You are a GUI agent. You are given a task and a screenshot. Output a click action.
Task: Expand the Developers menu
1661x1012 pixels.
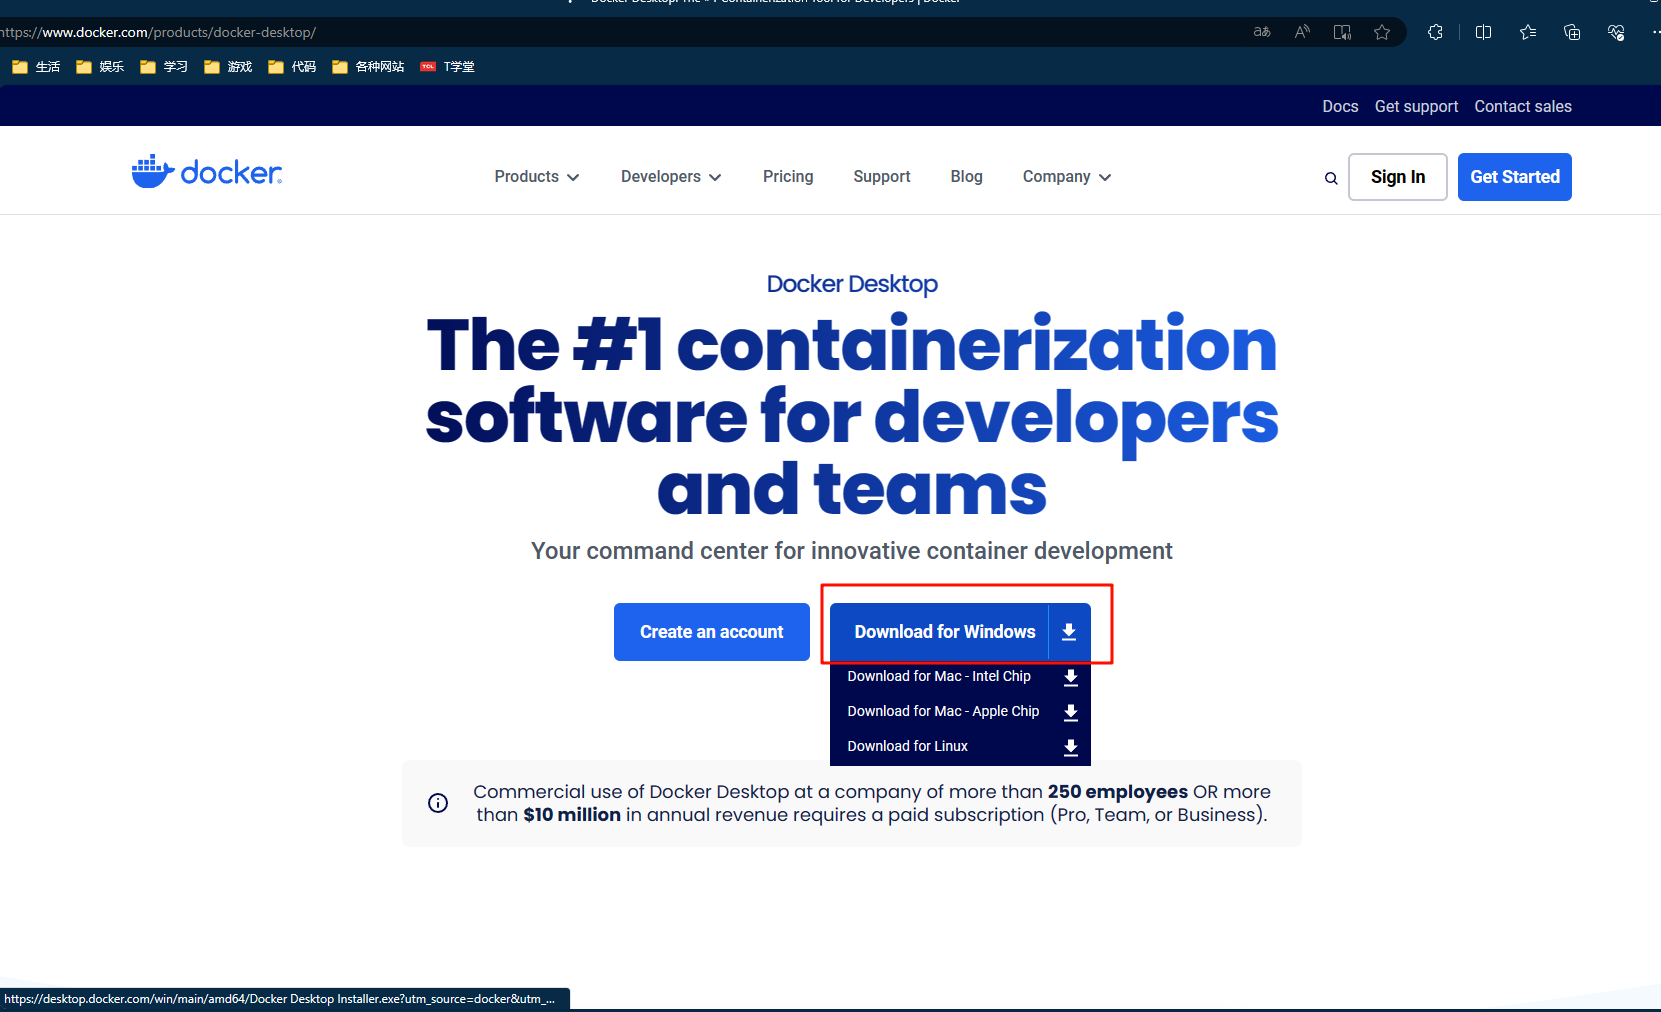tap(671, 177)
